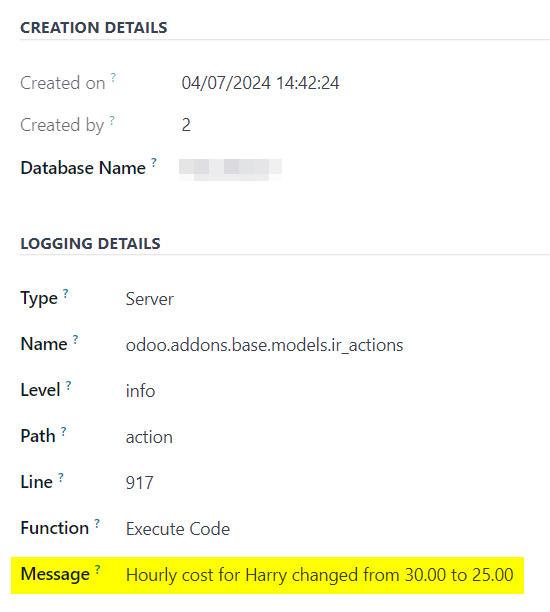
Task: Click the Level value info
Action: [x=140, y=391]
